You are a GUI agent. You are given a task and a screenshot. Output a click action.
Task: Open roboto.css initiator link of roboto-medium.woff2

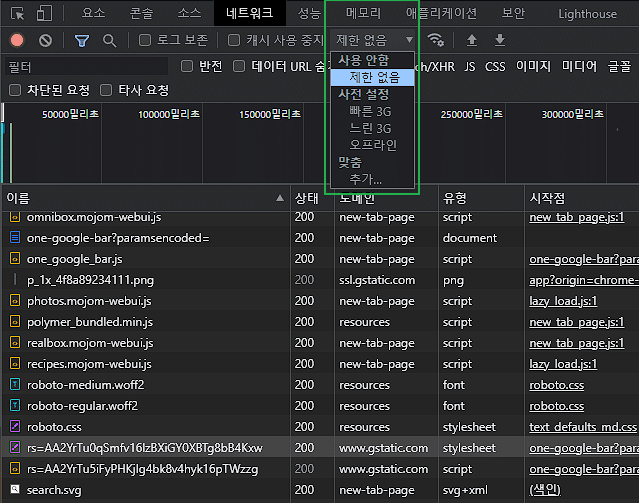pyautogui.click(x=557, y=385)
